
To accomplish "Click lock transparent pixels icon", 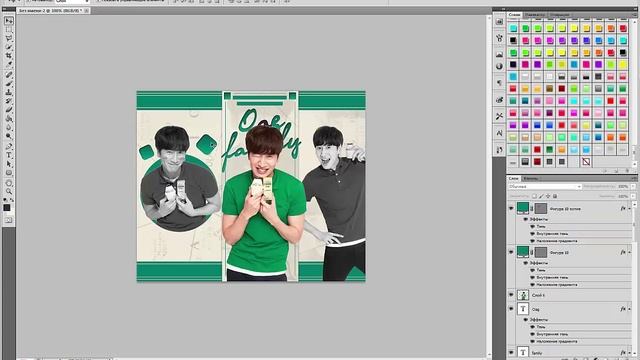I will pyautogui.click(x=534, y=196).
